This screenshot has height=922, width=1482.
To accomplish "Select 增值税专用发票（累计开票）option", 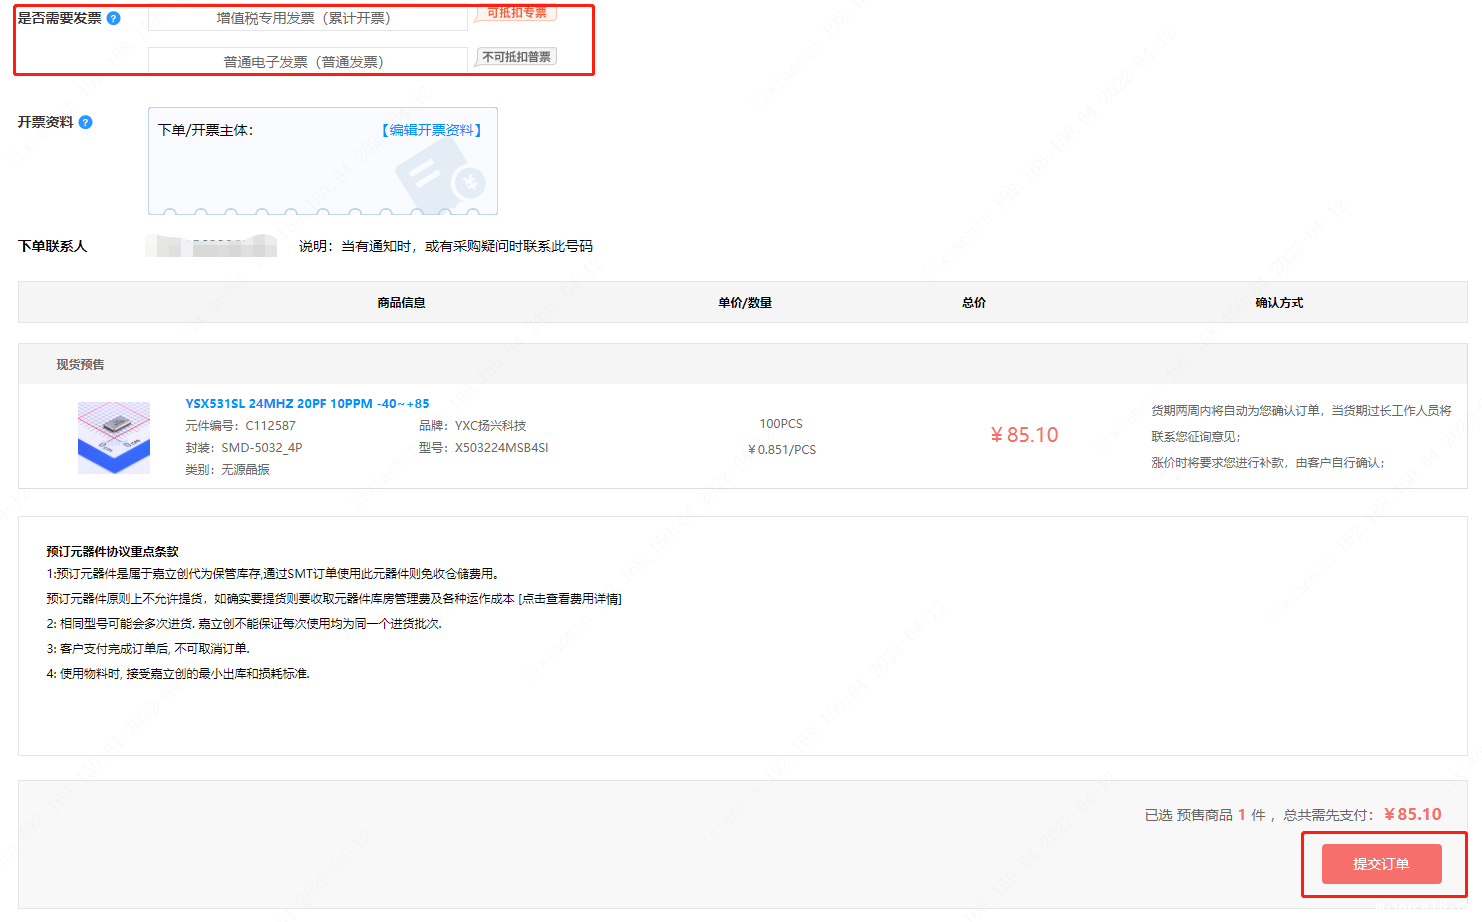I will [x=305, y=18].
